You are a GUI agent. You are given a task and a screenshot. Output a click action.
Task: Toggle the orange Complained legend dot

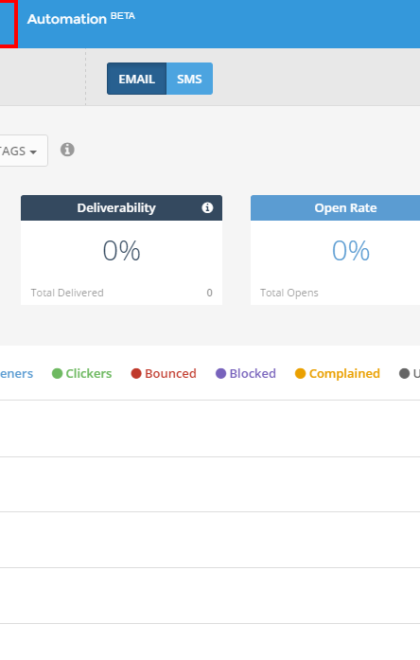[300, 373]
